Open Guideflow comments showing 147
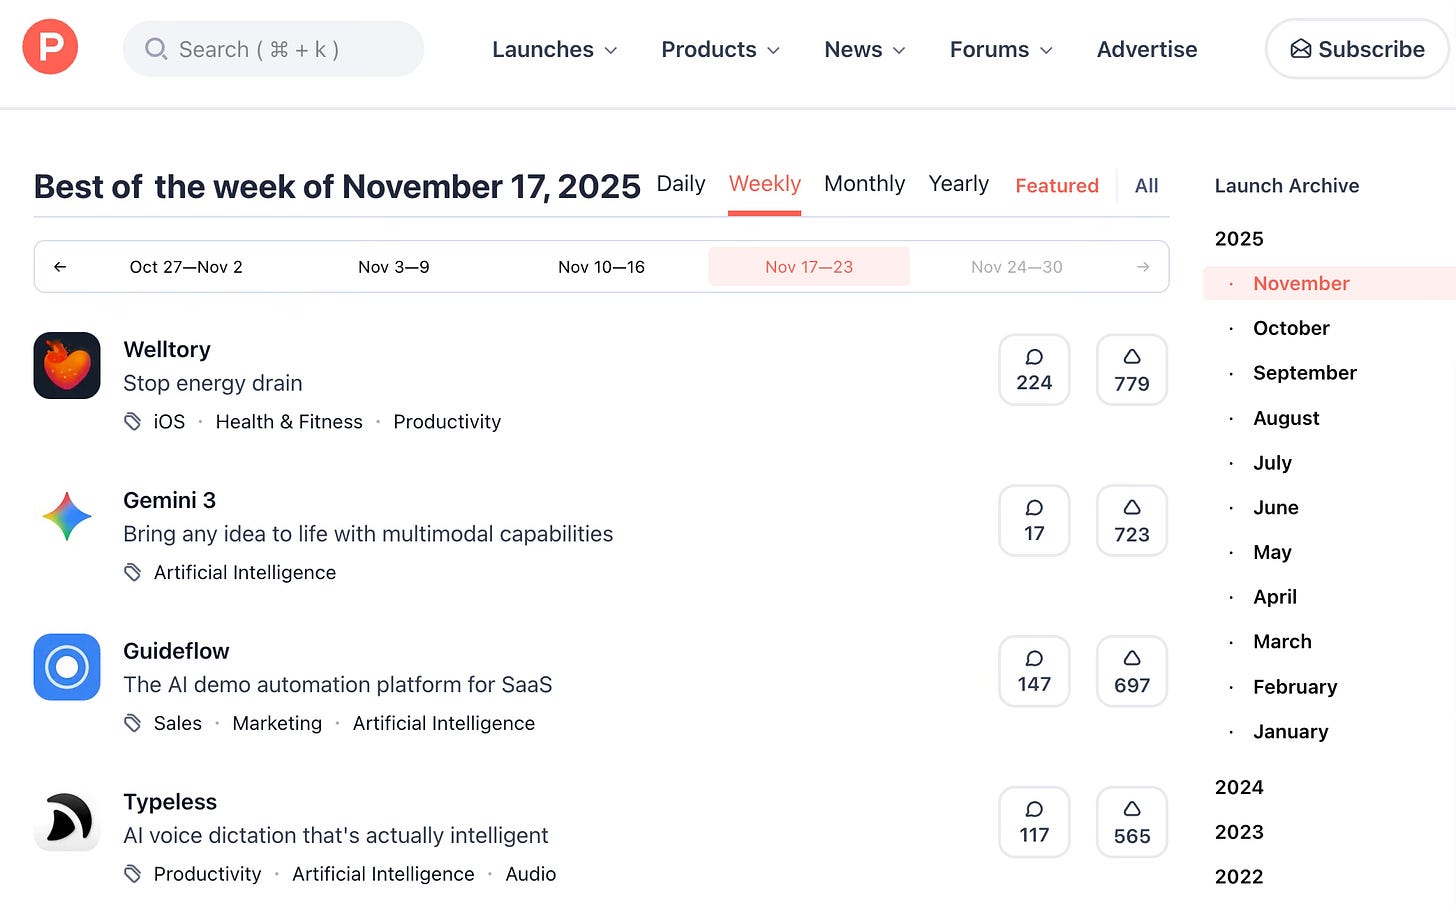Image resolution: width=1456 pixels, height=907 pixels. point(1034,671)
